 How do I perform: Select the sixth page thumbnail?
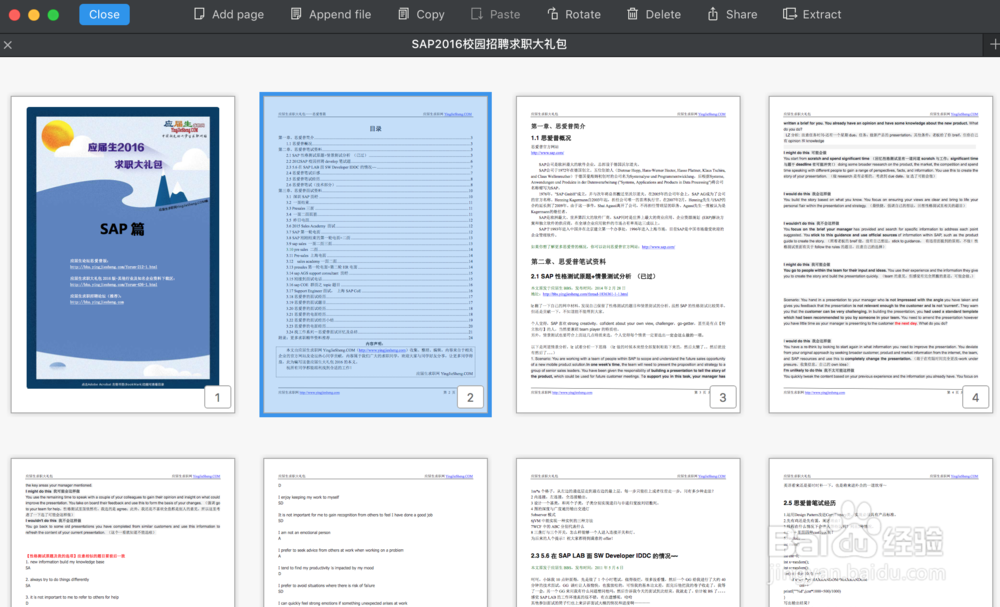[x=376, y=532]
